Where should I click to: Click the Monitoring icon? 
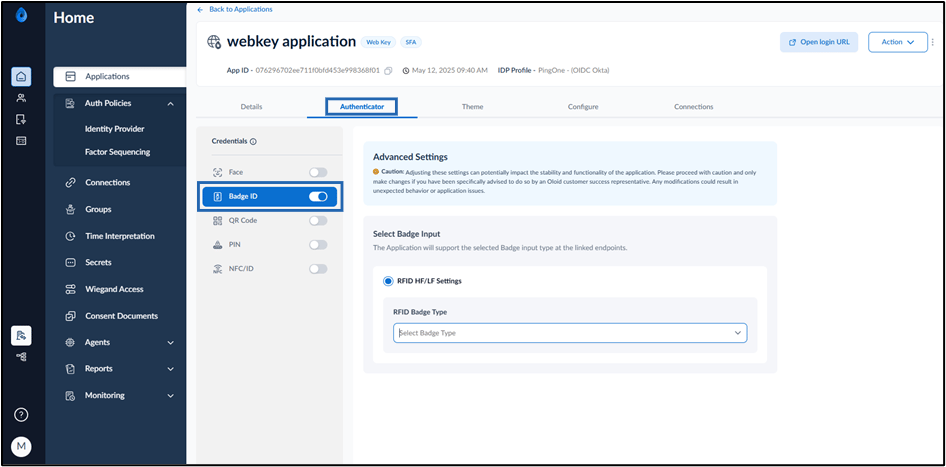pyautogui.click(x=70, y=396)
